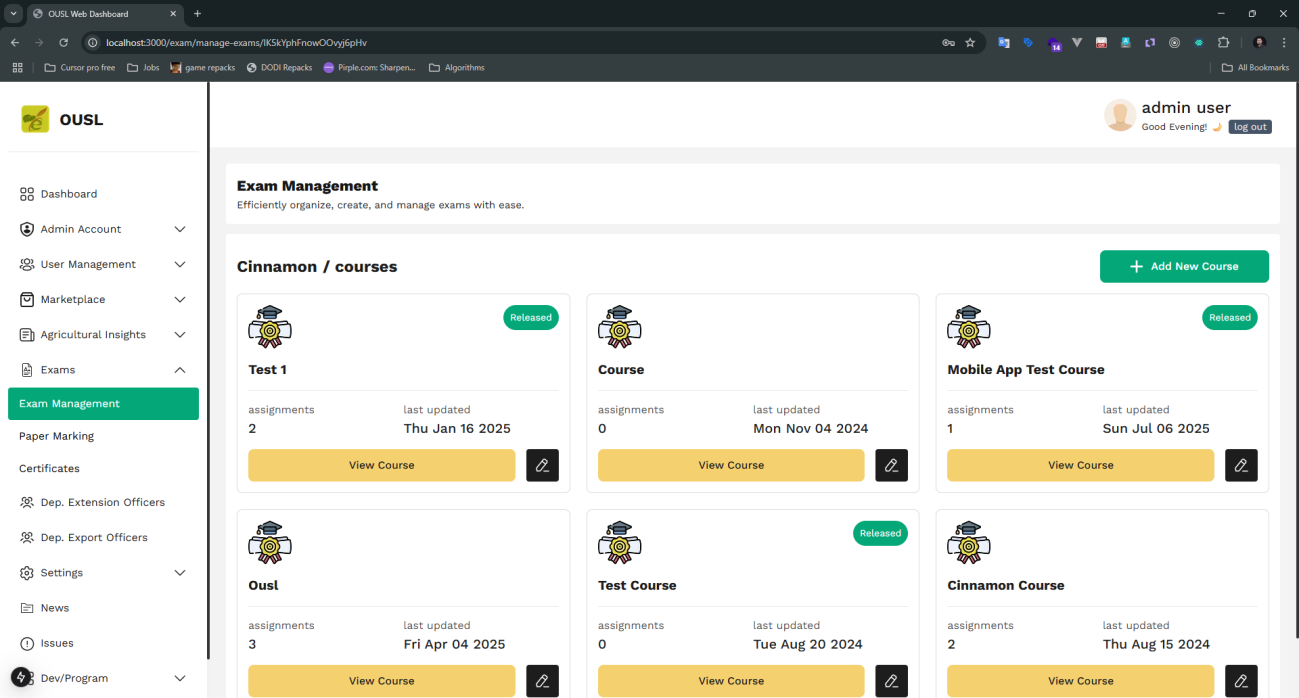Open the Issues sidebar item
This screenshot has height=698, width=1299.
57,643
